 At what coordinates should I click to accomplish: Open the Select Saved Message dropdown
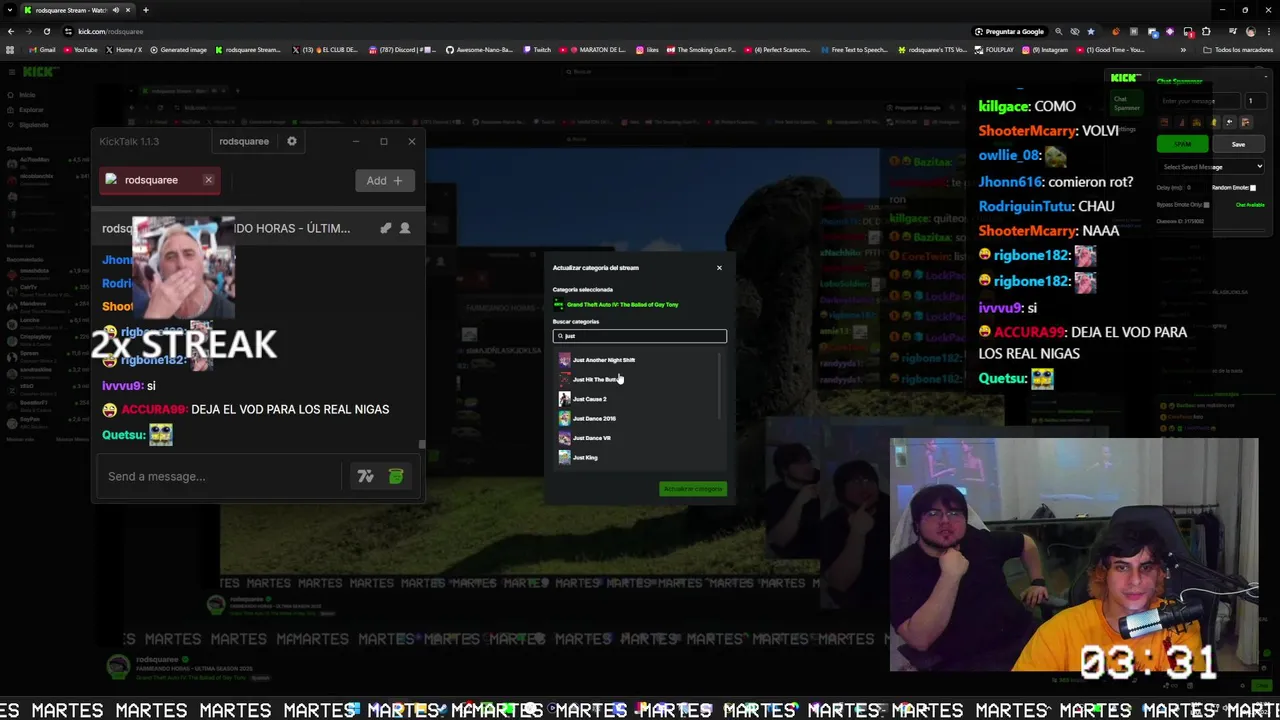1211,167
